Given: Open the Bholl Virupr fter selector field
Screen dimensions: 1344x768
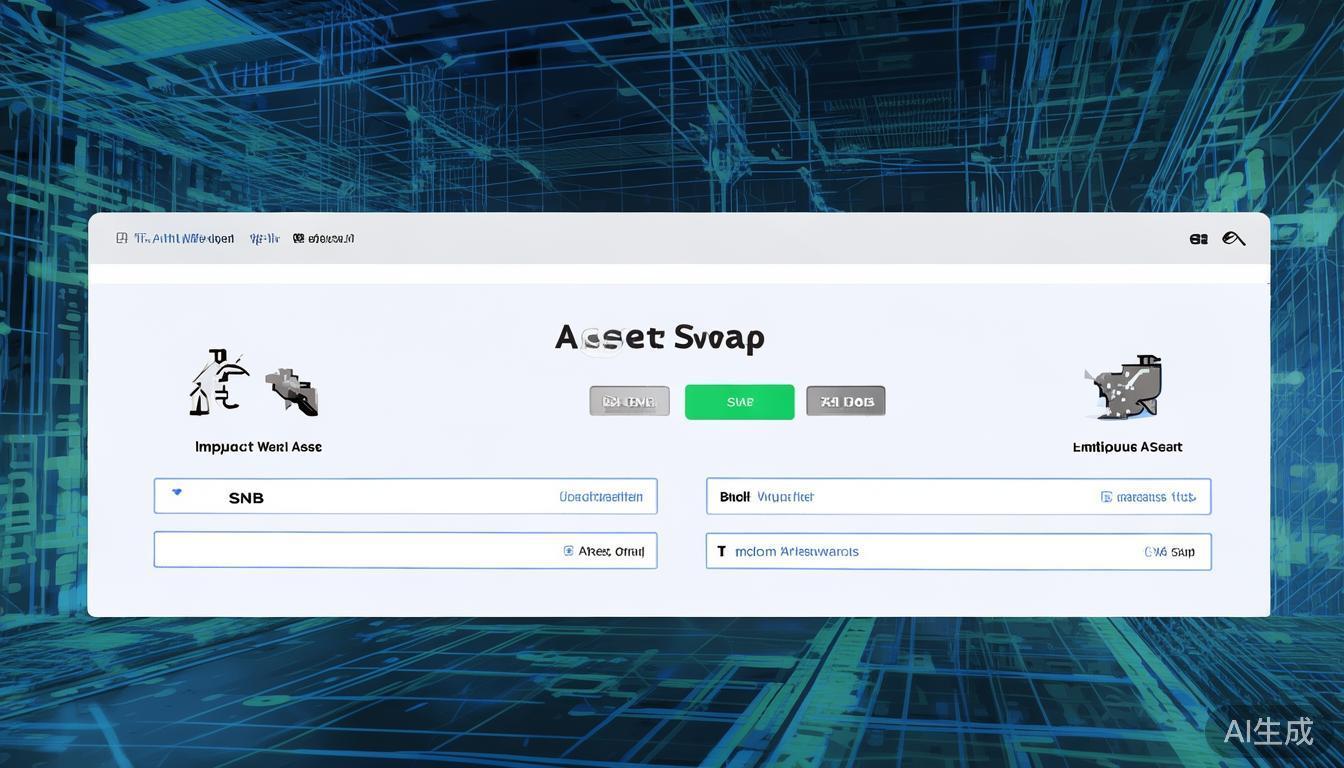Looking at the screenshot, I should pyautogui.click(x=900, y=497).
